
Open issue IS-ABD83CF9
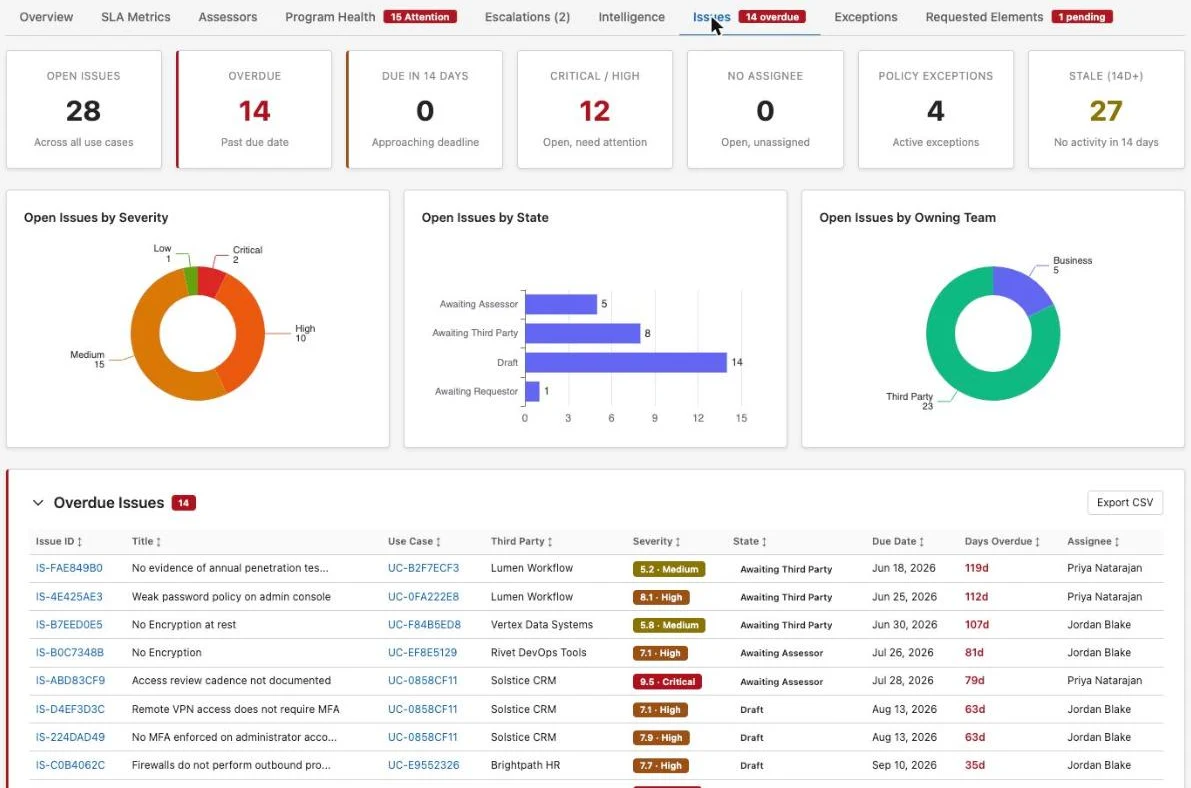tap(71, 680)
